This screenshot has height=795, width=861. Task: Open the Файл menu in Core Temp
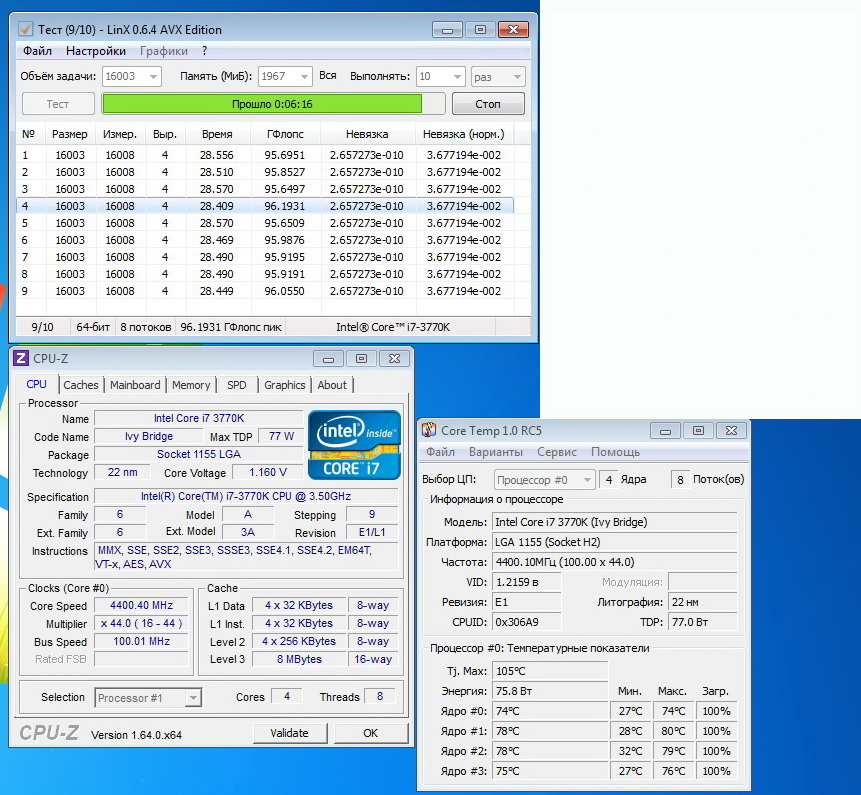tap(440, 452)
